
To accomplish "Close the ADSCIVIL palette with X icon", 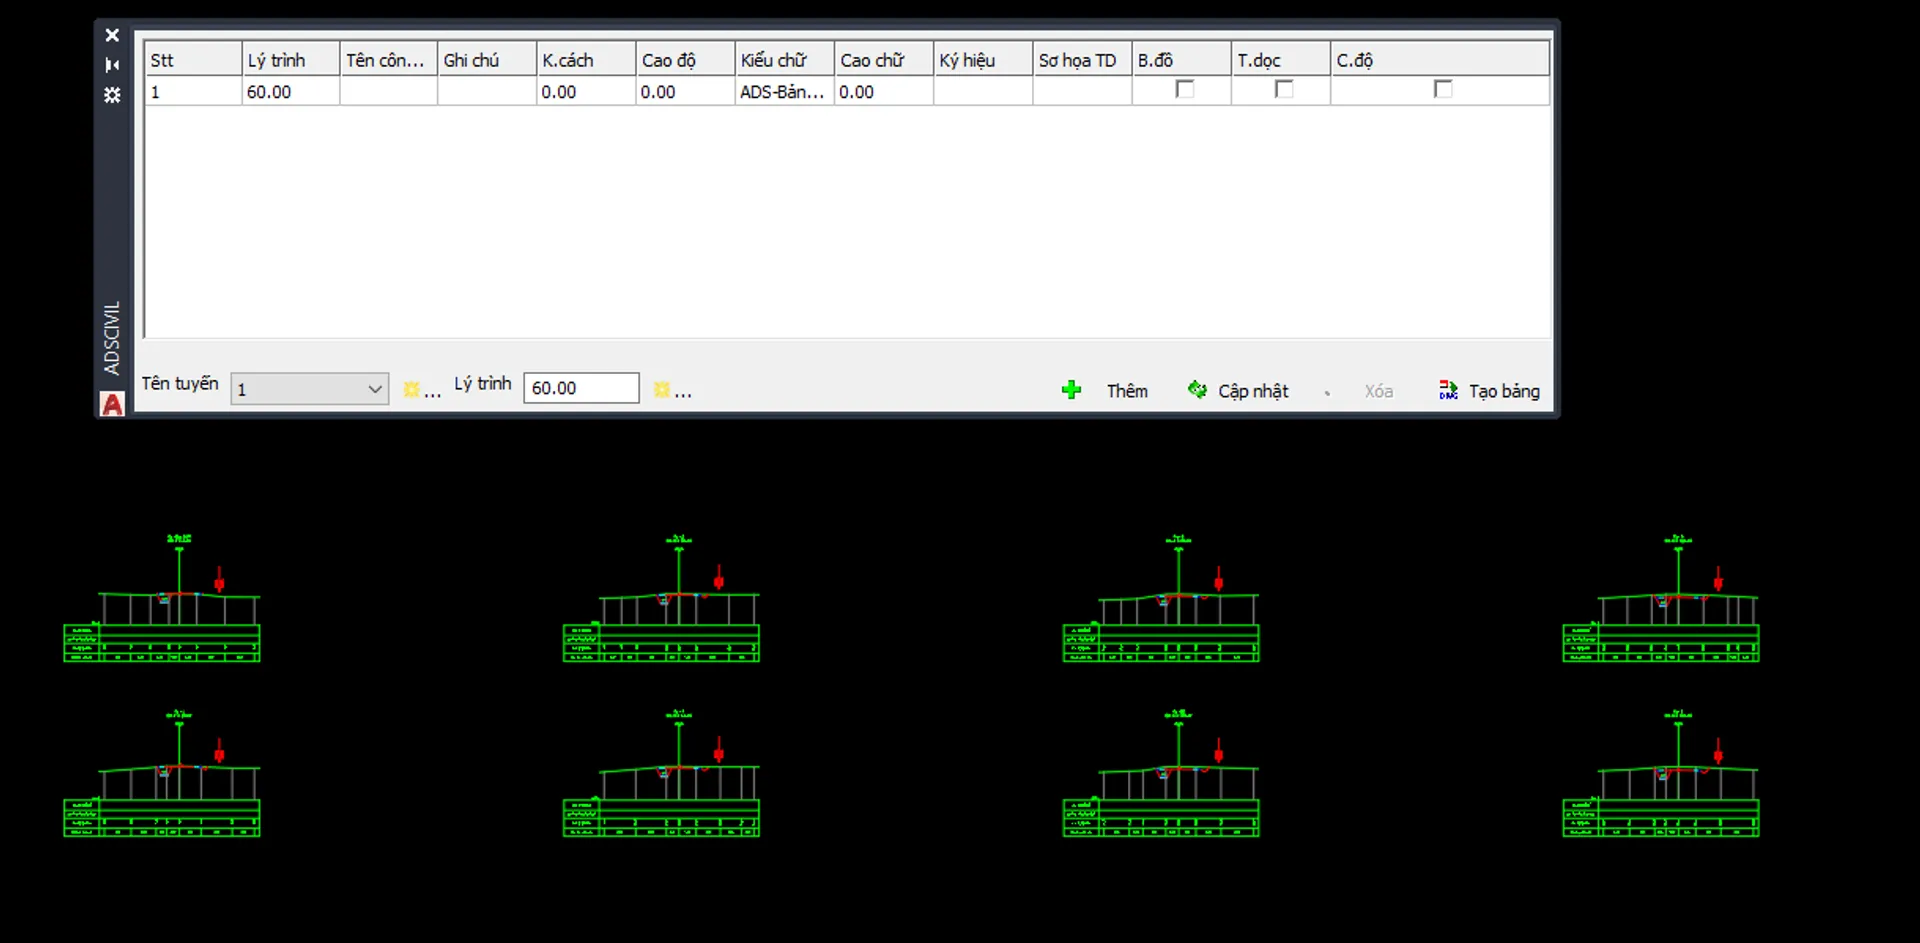I will [112, 35].
